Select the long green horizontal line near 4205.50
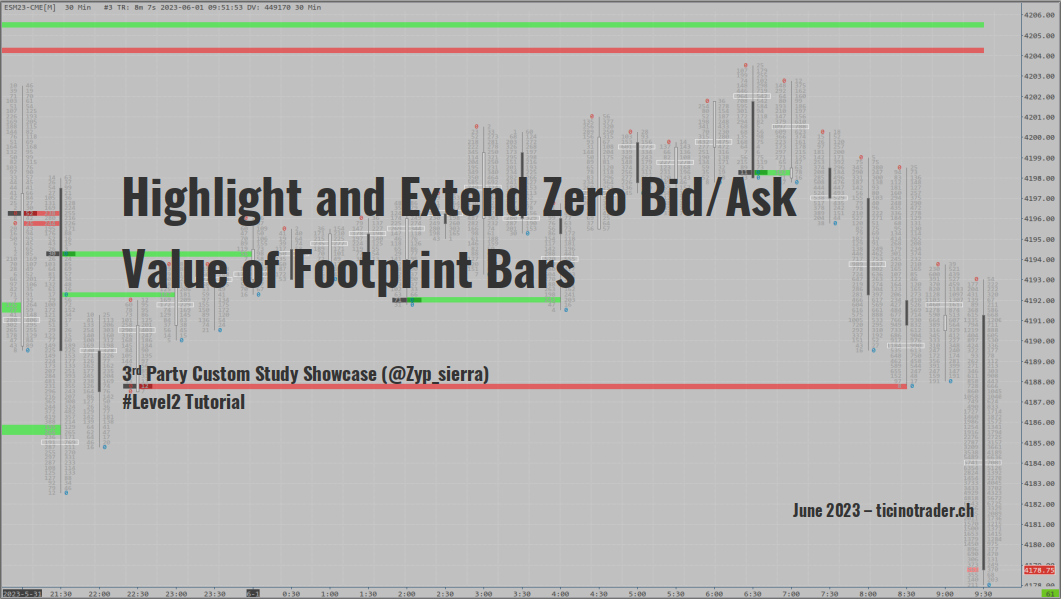 (x=493, y=25)
